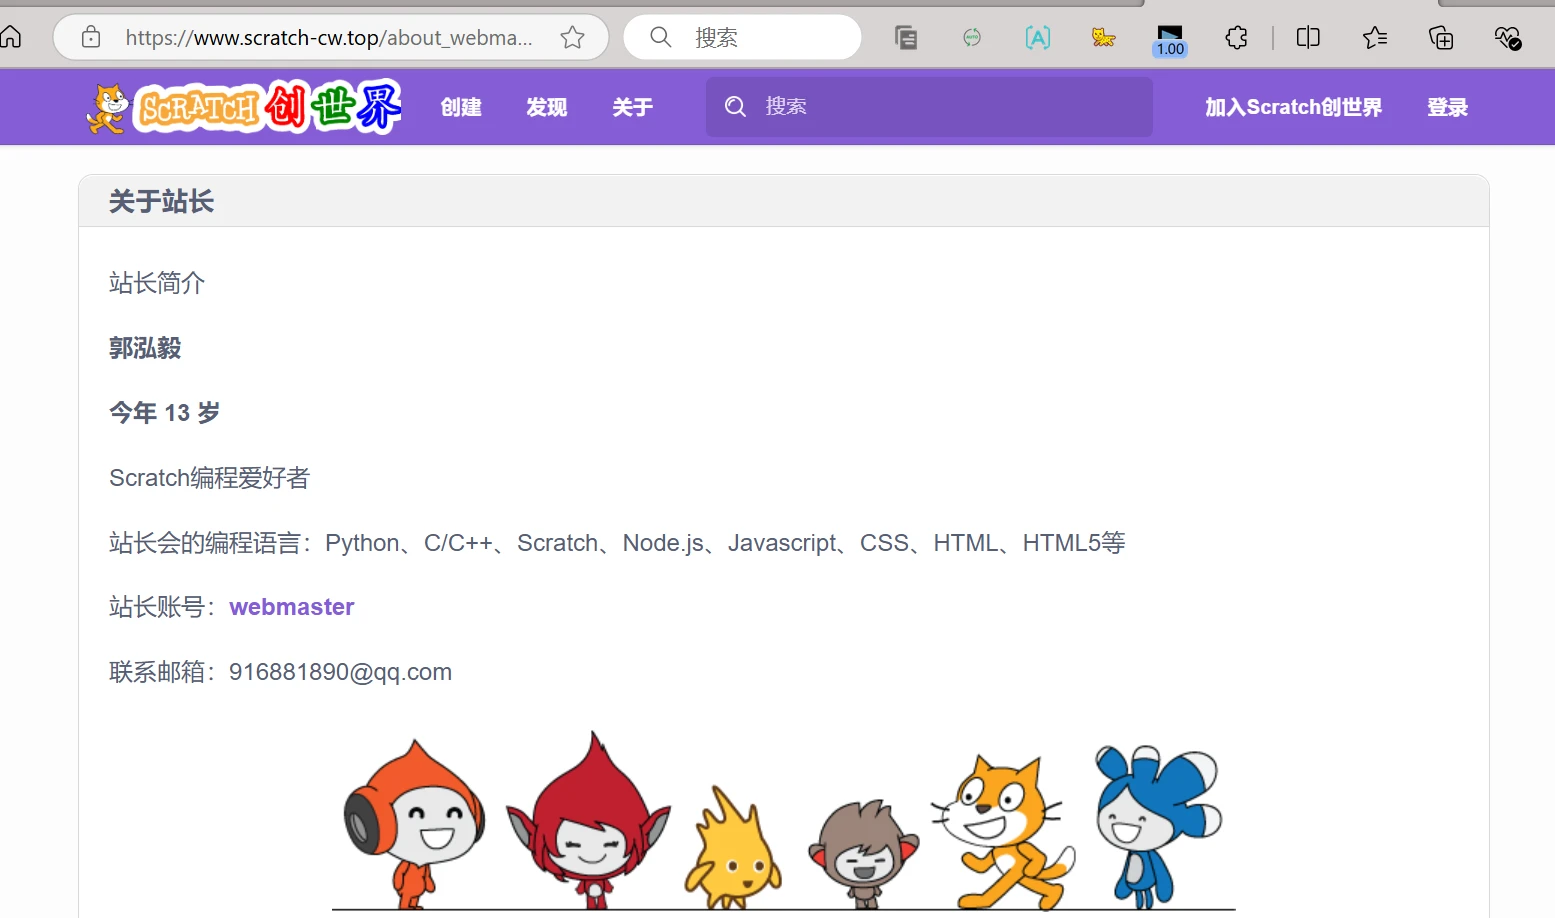
Task: Click the browser home icon
Action: (x=11, y=38)
